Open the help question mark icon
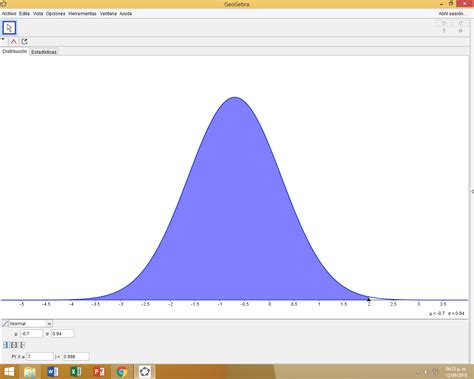 coord(444,31)
